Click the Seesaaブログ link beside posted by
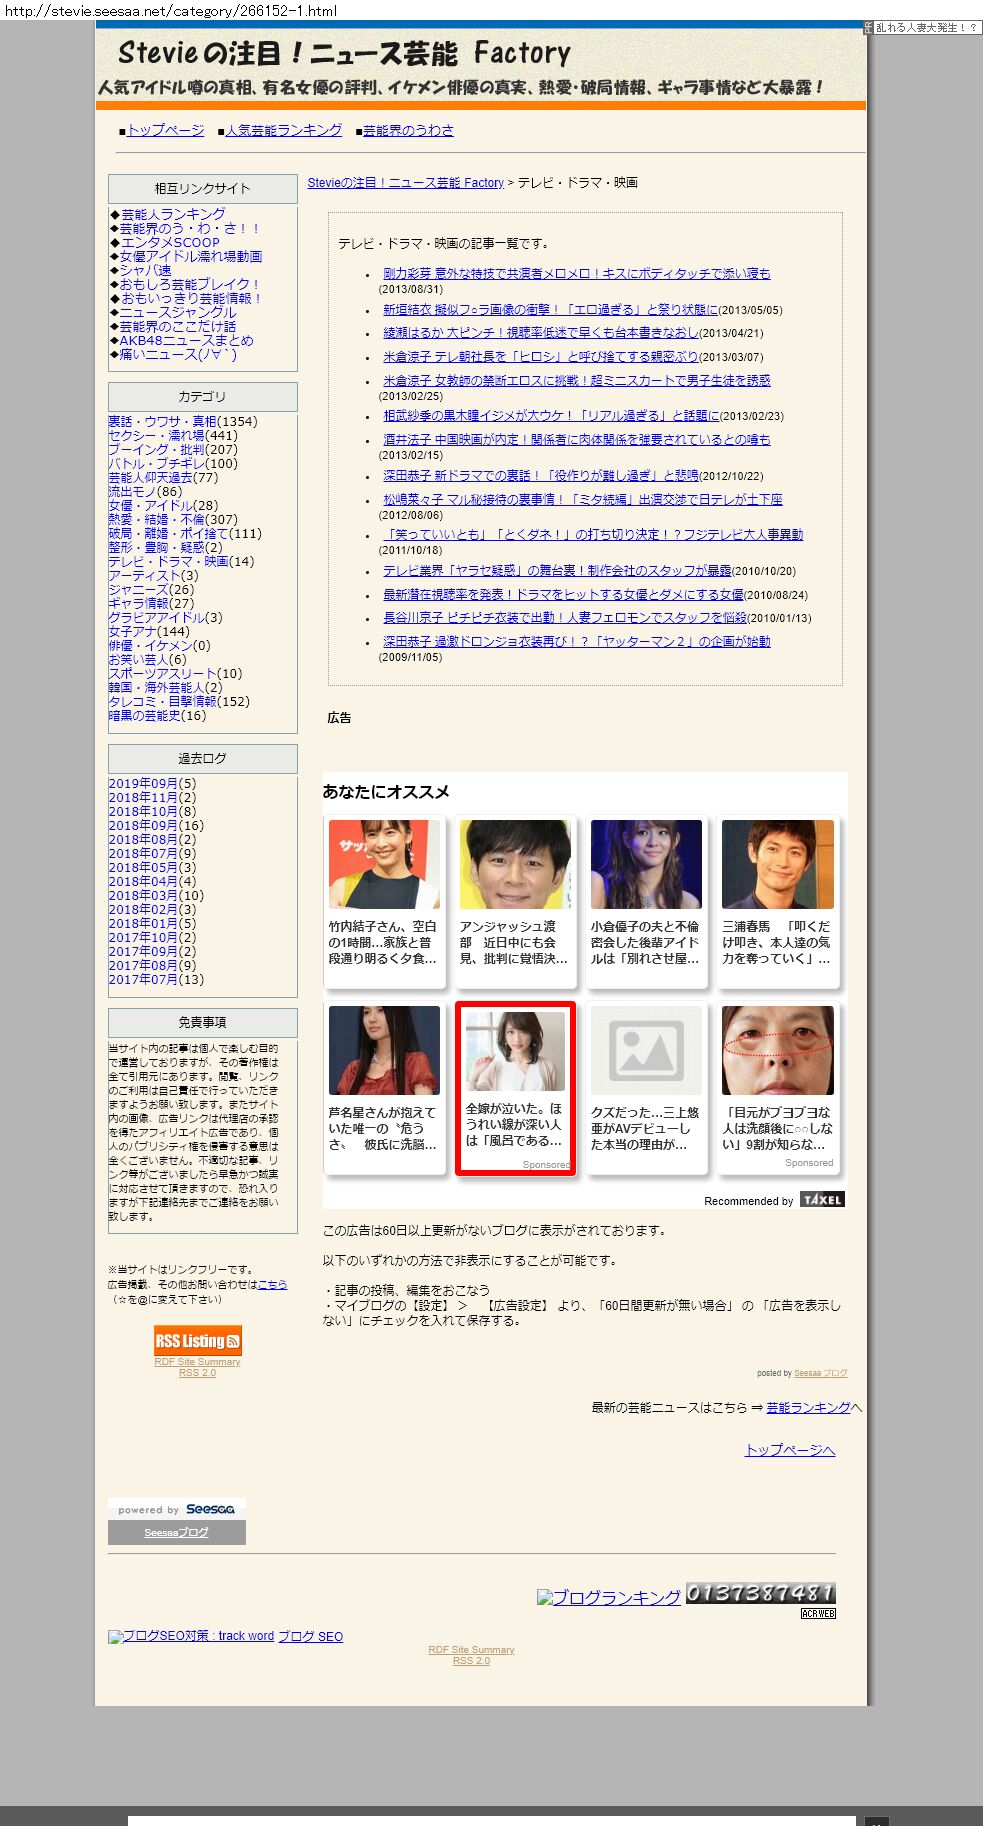Screen dimensions: 983x1826 tap(820, 1373)
